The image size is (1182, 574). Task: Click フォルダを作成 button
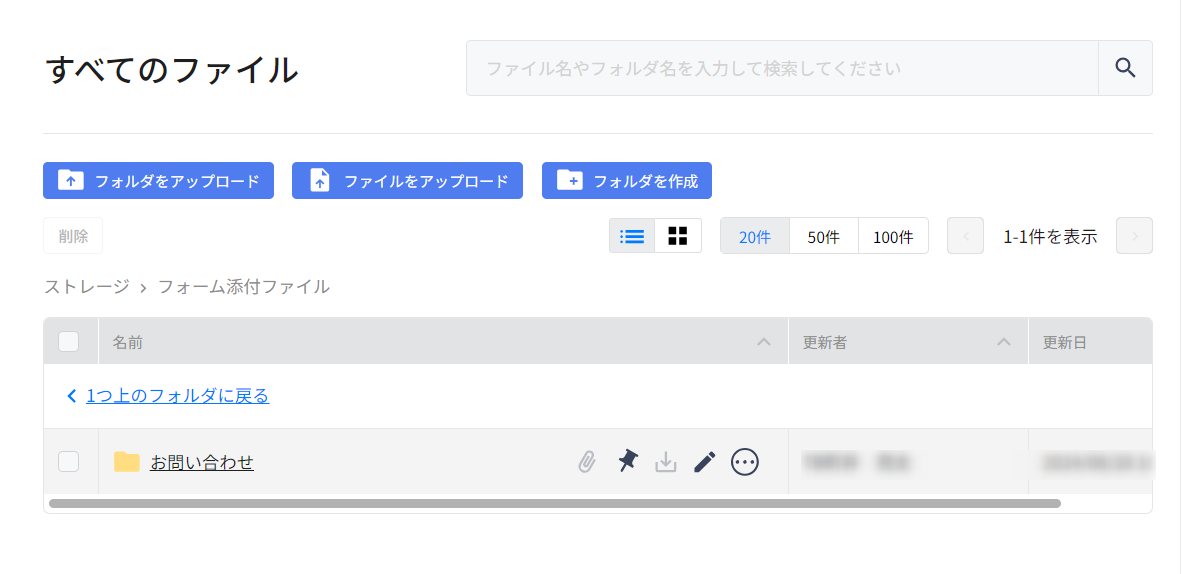(x=626, y=181)
